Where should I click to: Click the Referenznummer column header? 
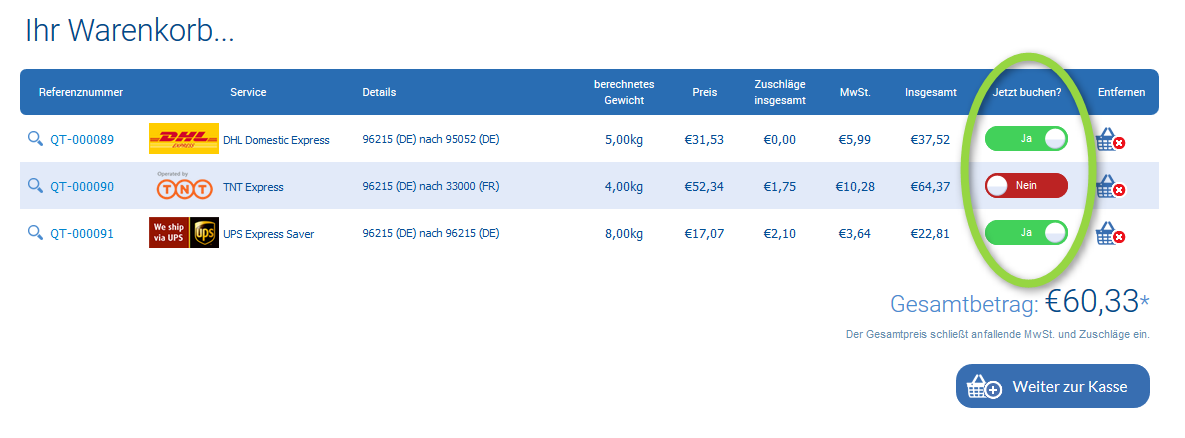[x=81, y=92]
